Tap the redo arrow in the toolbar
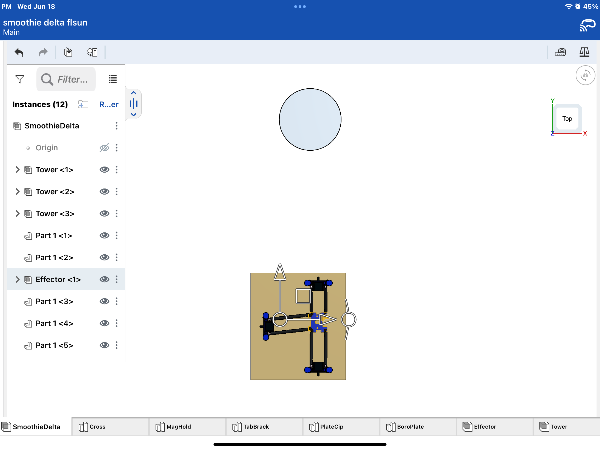 (x=43, y=52)
